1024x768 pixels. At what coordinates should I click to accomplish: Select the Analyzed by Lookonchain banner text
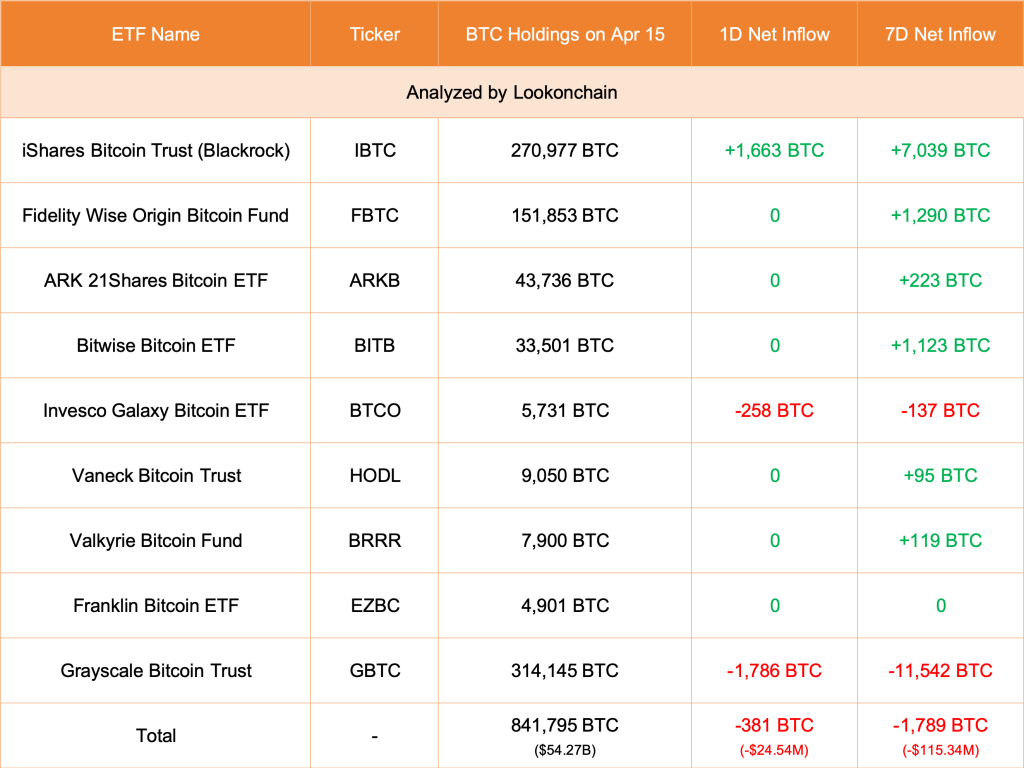[x=511, y=93]
